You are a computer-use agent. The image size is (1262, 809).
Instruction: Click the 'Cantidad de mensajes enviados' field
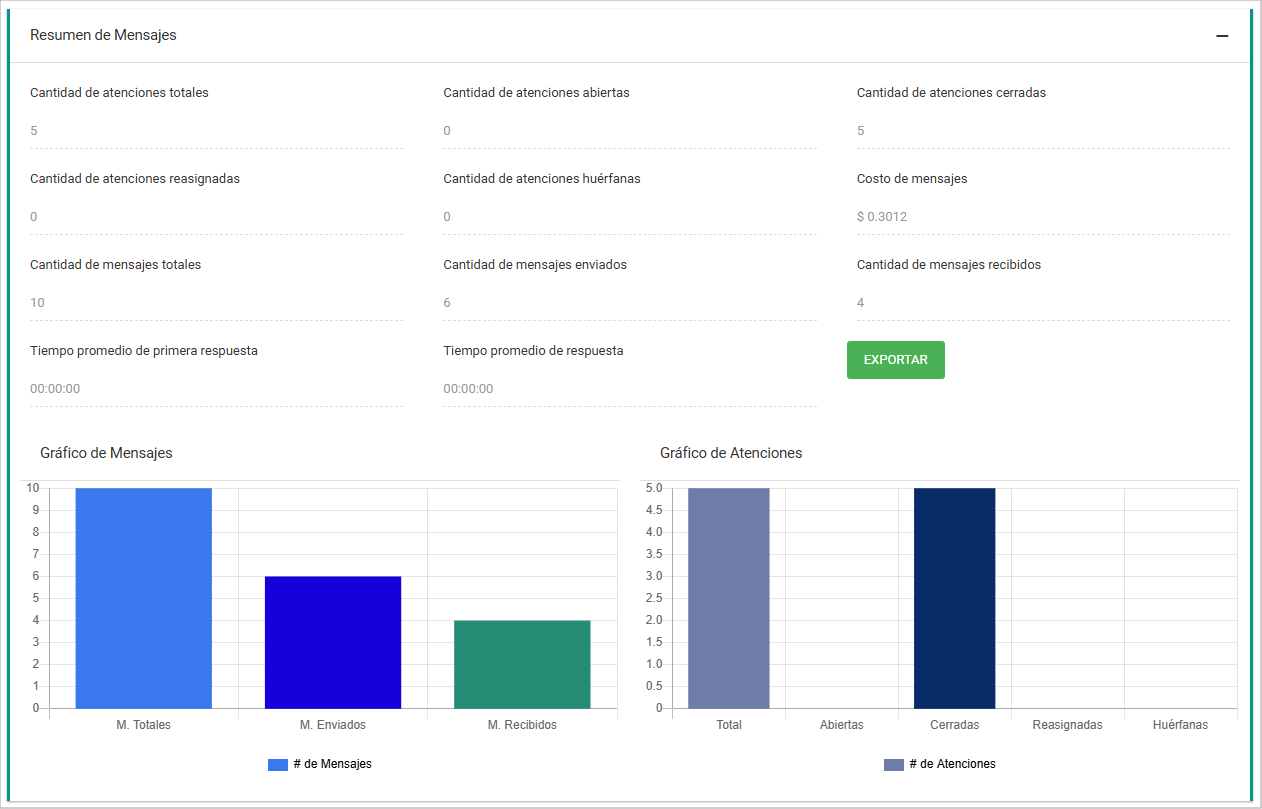click(629, 303)
